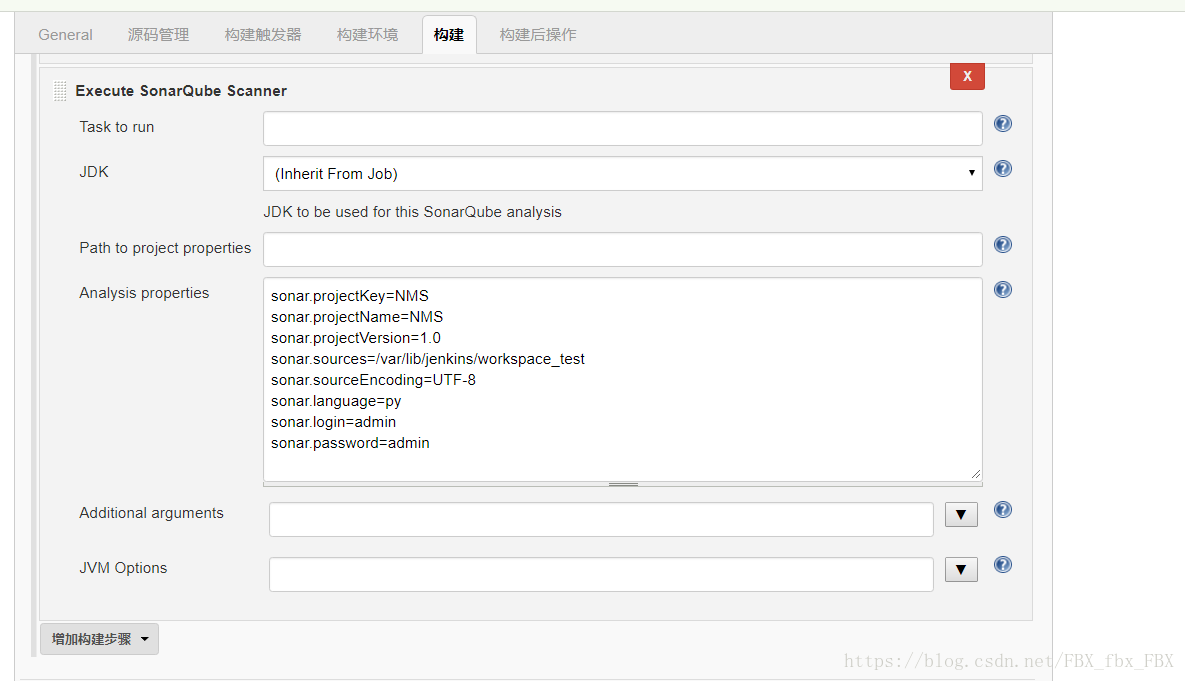Open help for Analysis properties
Viewport: 1185px width, 681px height.
(x=1003, y=289)
